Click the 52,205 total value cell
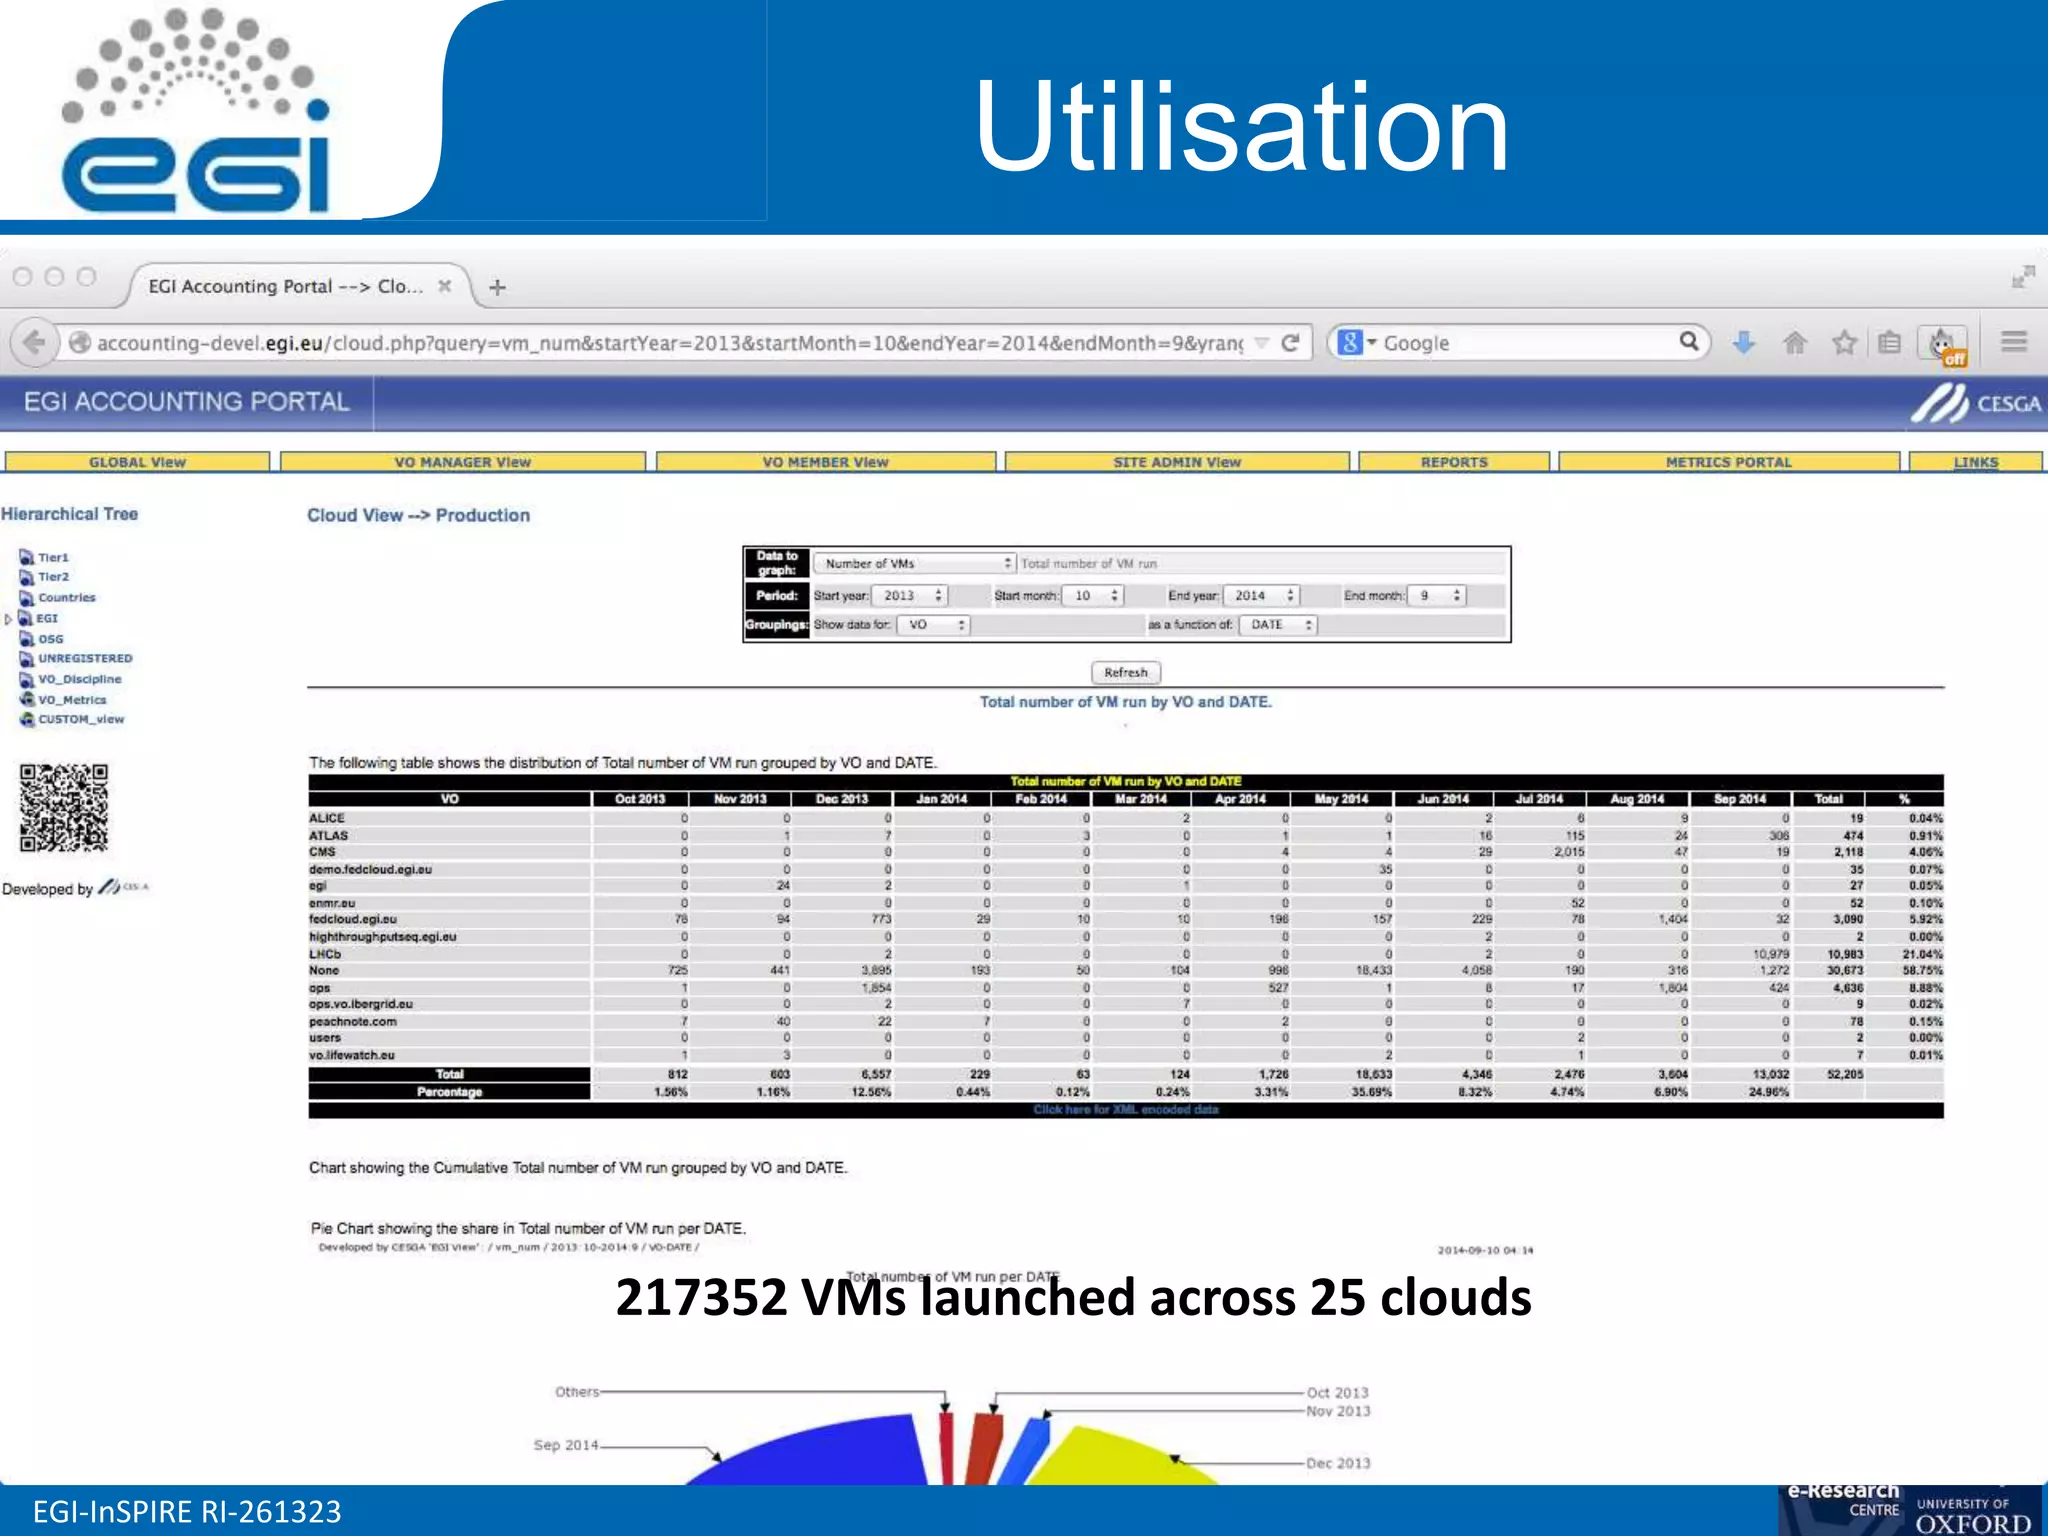Viewport: 2048px width, 1536px height. (1845, 1074)
